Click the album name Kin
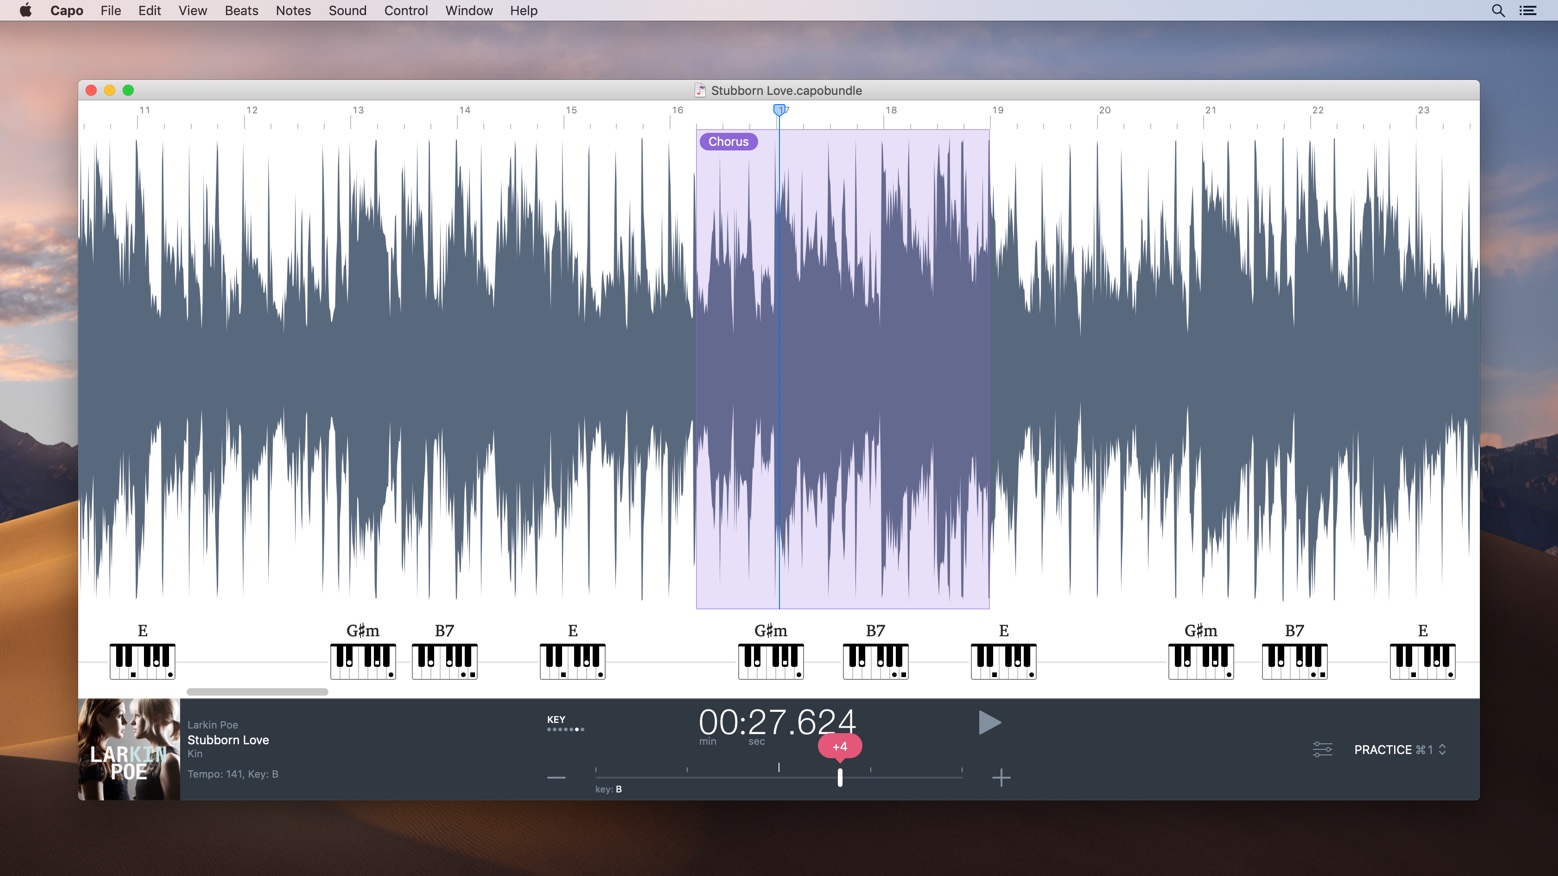Screen dimensions: 1558x876 click(195, 754)
